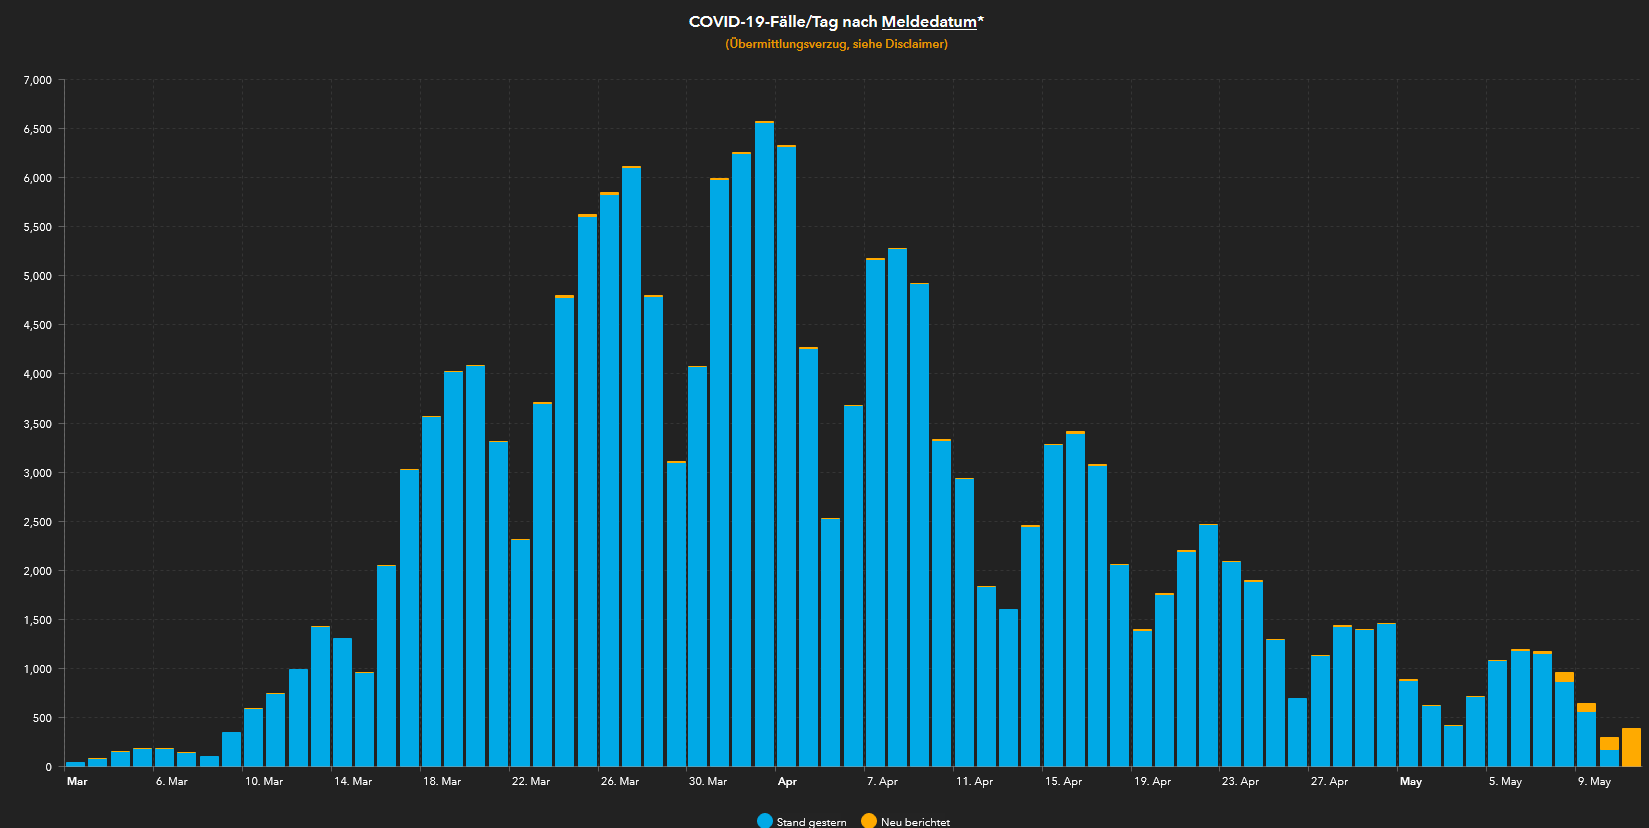Image resolution: width=1649 pixels, height=828 pixels.
Task: Click the "3,500" y-axis value label
Action: 38,424
